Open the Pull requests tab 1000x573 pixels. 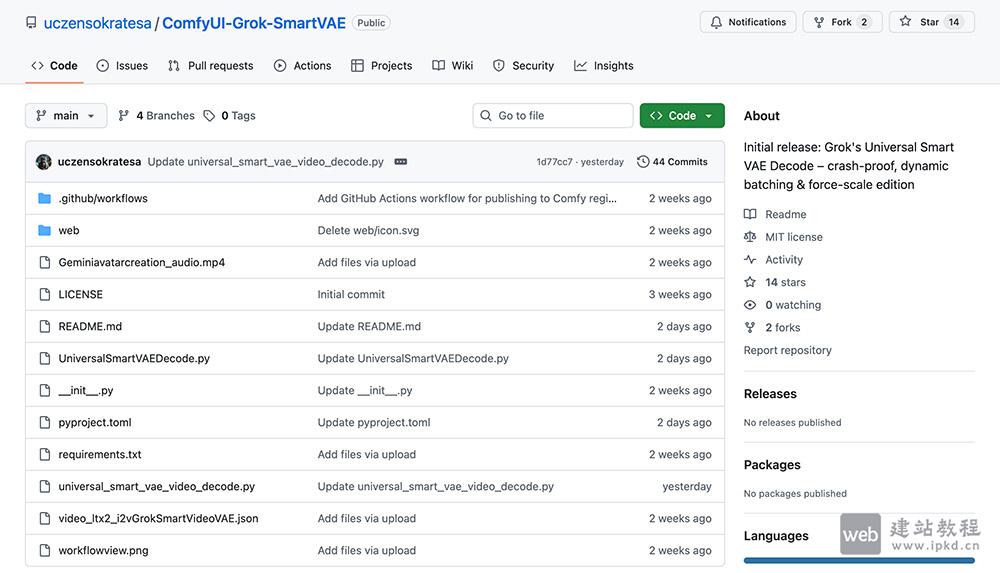(210, 66)
